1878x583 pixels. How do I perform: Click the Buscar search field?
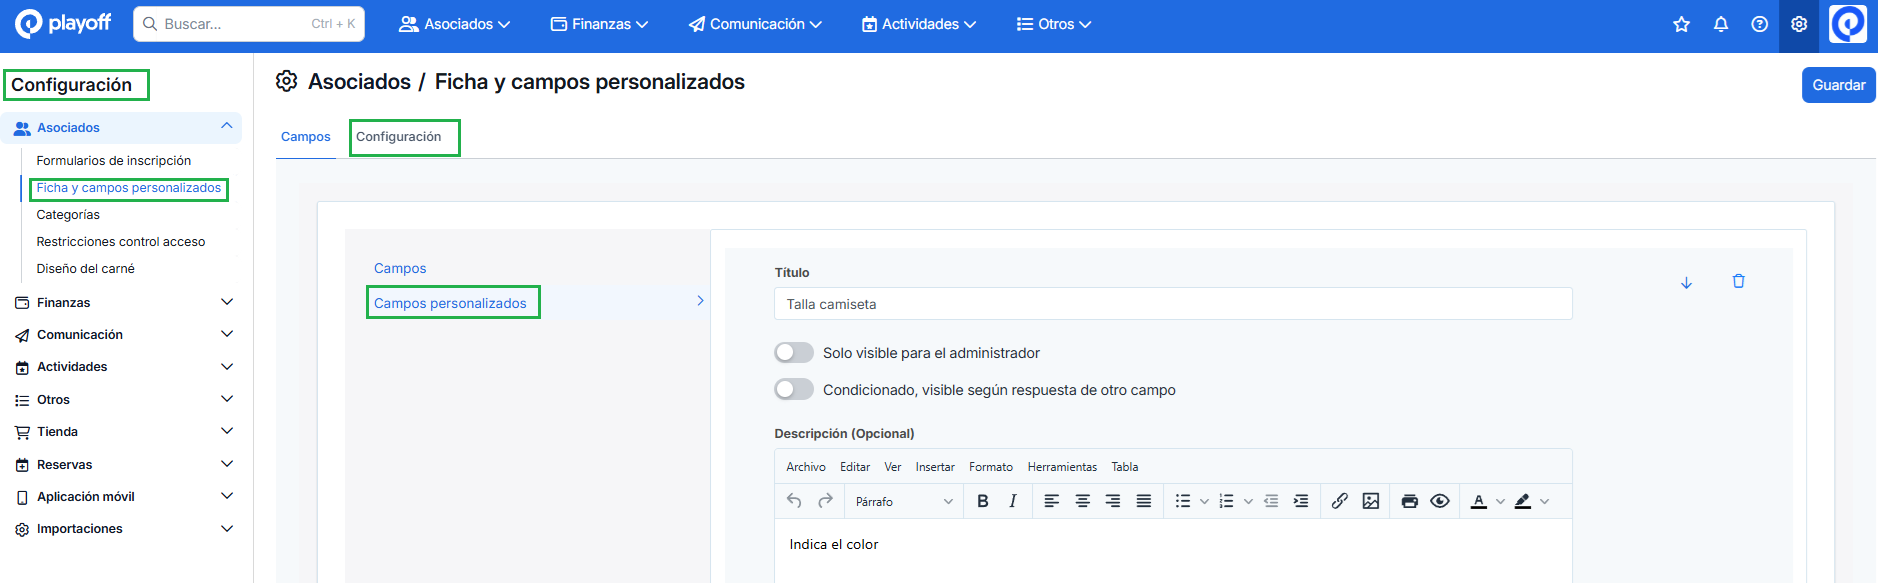(249, 24)
